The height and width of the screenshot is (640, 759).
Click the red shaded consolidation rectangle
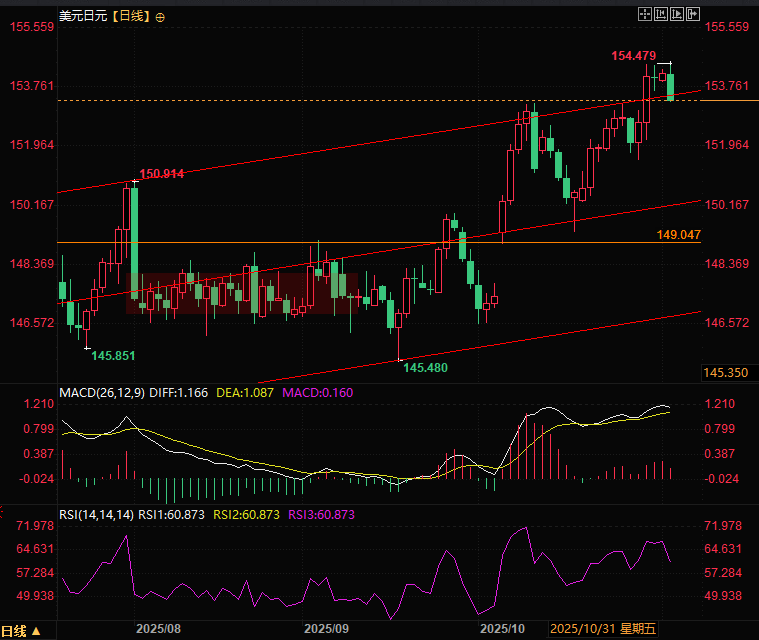point(242,293)
